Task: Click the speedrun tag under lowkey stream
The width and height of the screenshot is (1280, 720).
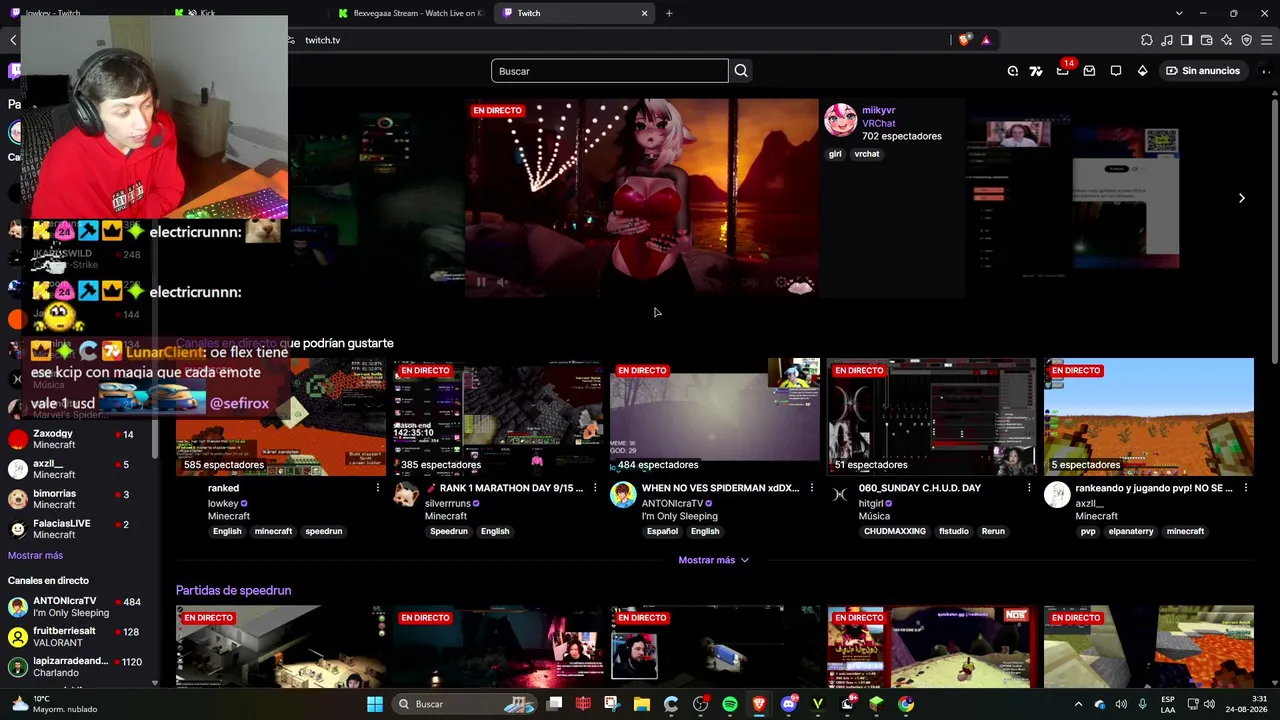Action: (x=324, y=531)
